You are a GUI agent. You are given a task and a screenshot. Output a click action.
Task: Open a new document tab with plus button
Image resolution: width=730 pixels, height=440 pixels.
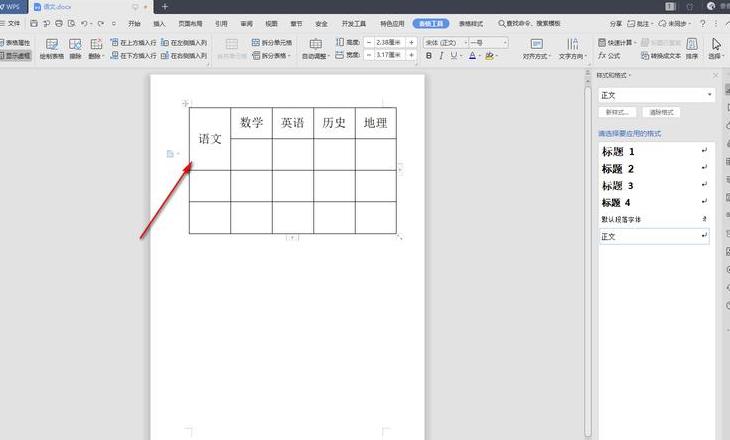point(165,7)
